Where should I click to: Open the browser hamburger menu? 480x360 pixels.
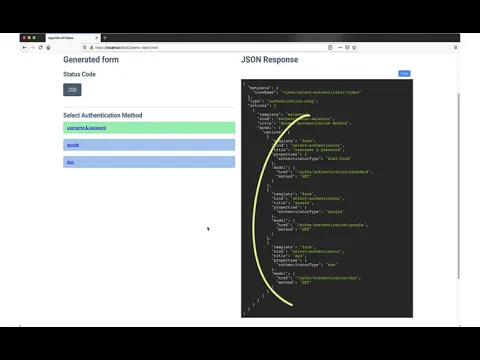coord(455,47)
